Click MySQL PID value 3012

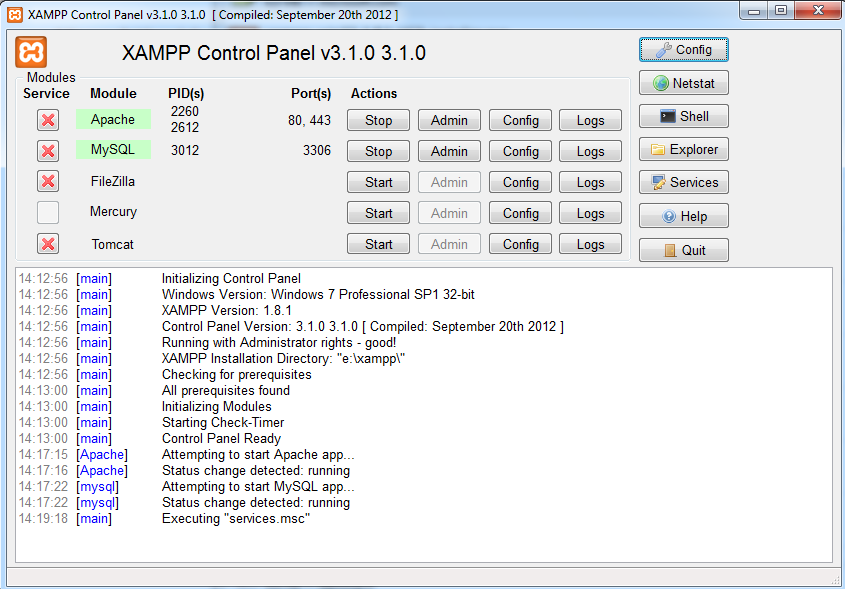185,150
